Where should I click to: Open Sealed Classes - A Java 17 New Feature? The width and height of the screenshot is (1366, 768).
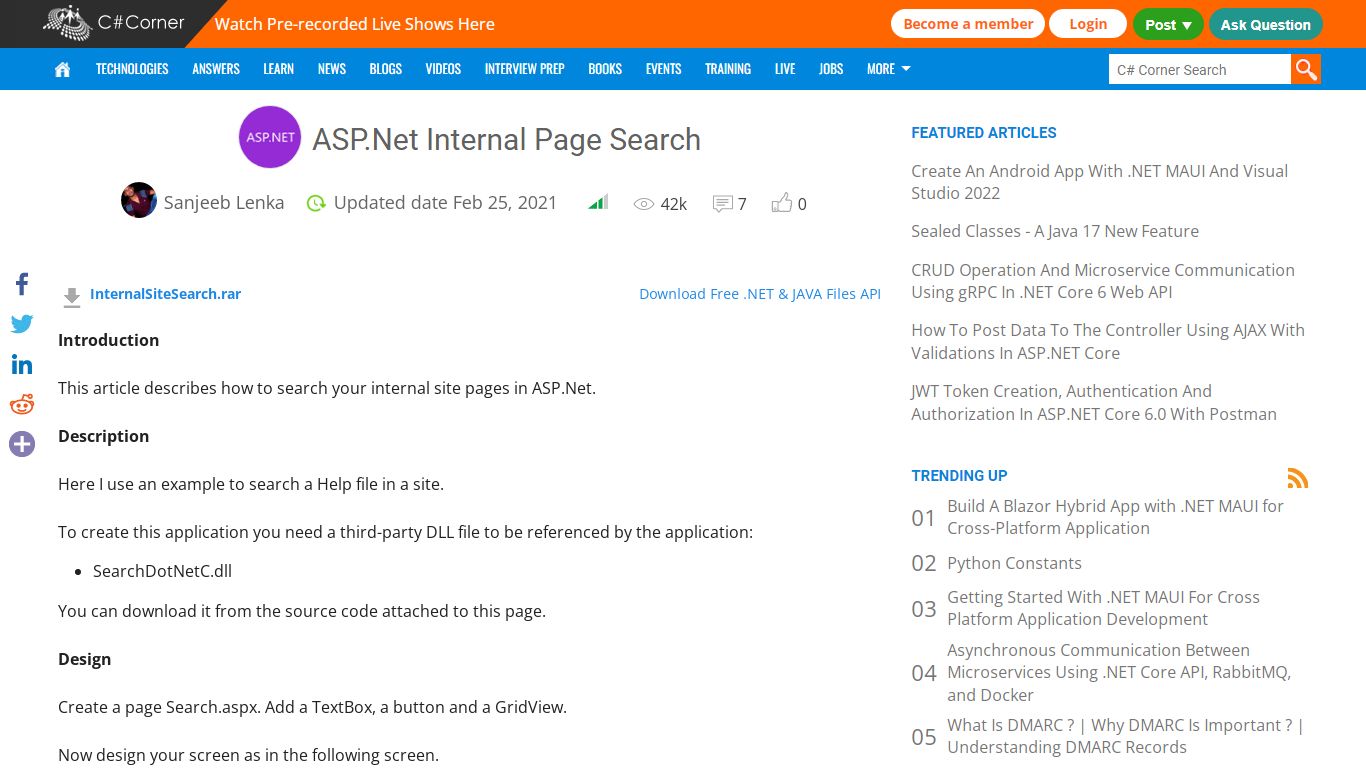click(1055, 231)
